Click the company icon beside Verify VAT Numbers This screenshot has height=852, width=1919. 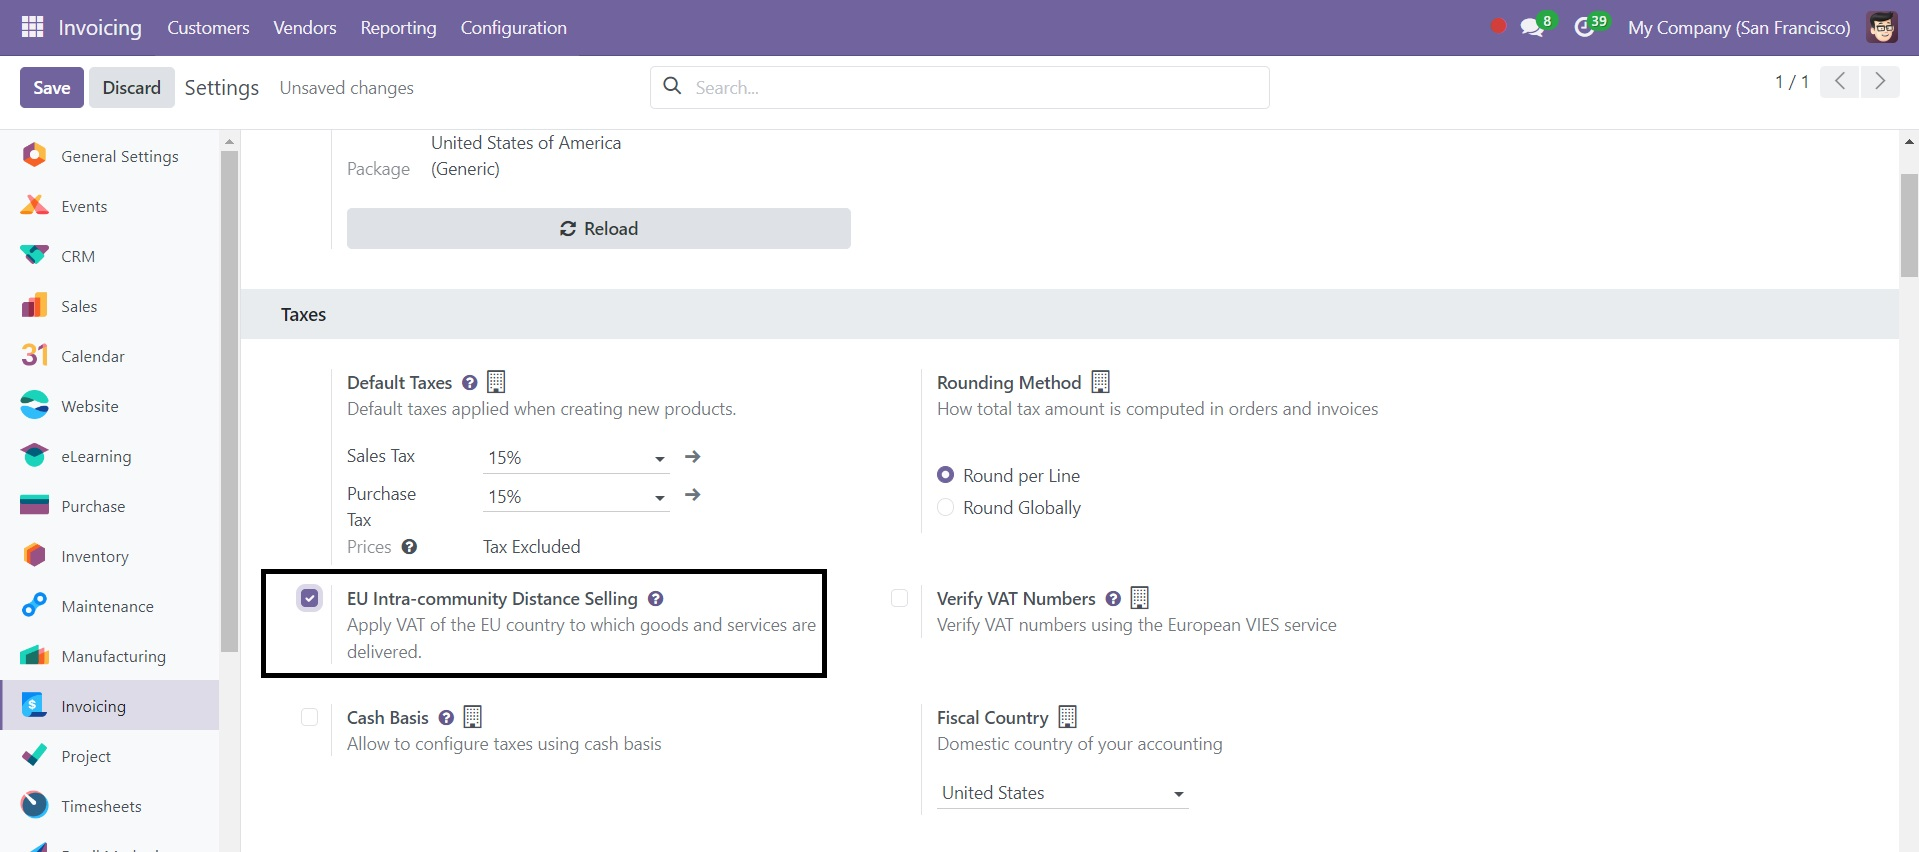point(1140,598)
